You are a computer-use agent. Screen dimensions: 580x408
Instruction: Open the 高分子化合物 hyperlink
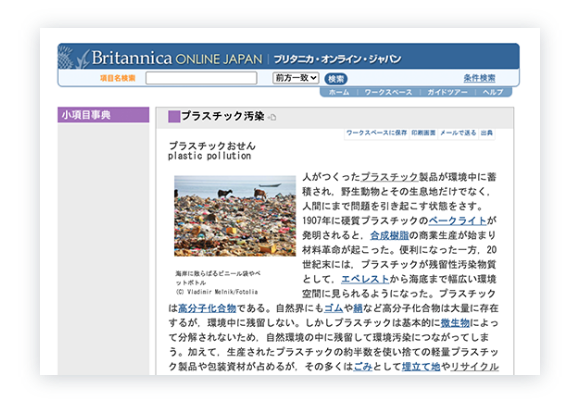(207, 308)
